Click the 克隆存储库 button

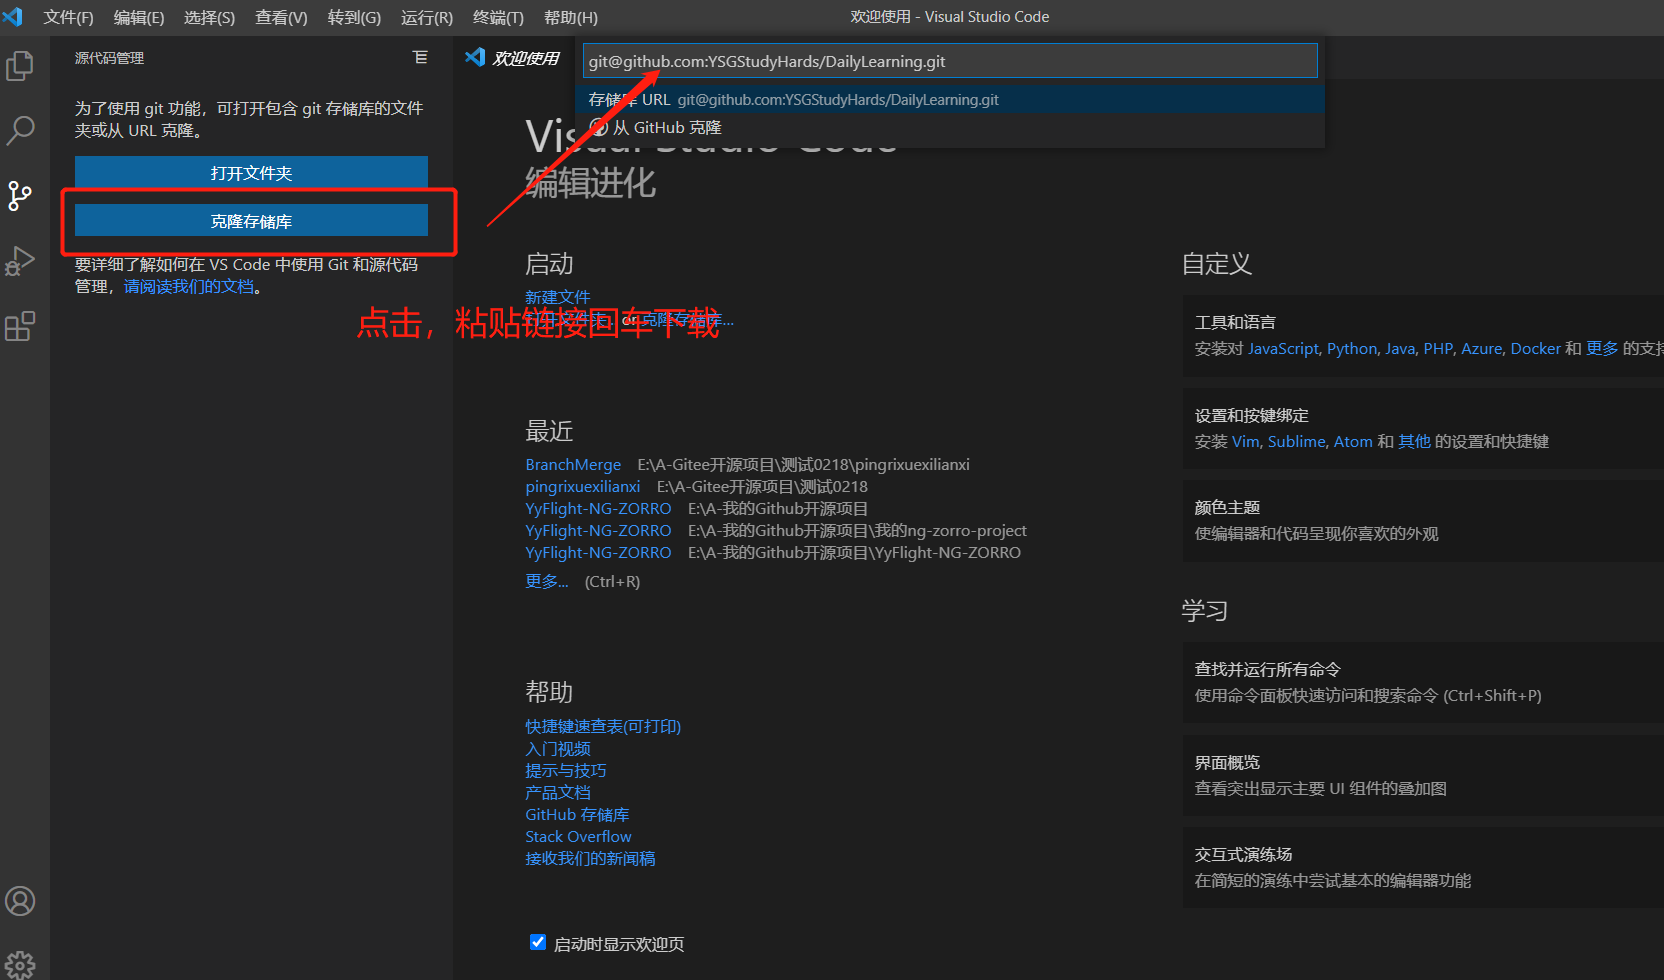251,221
